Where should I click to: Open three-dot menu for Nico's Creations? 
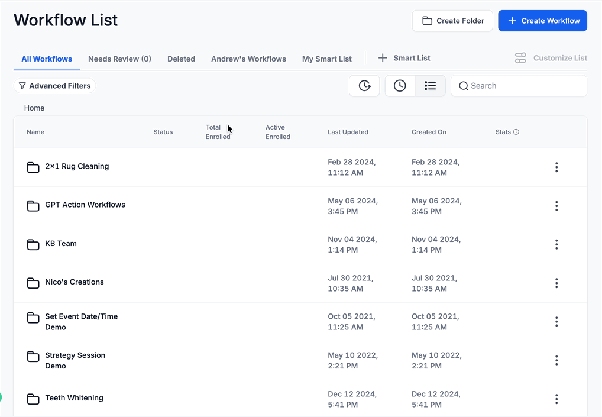coord(556,283)
